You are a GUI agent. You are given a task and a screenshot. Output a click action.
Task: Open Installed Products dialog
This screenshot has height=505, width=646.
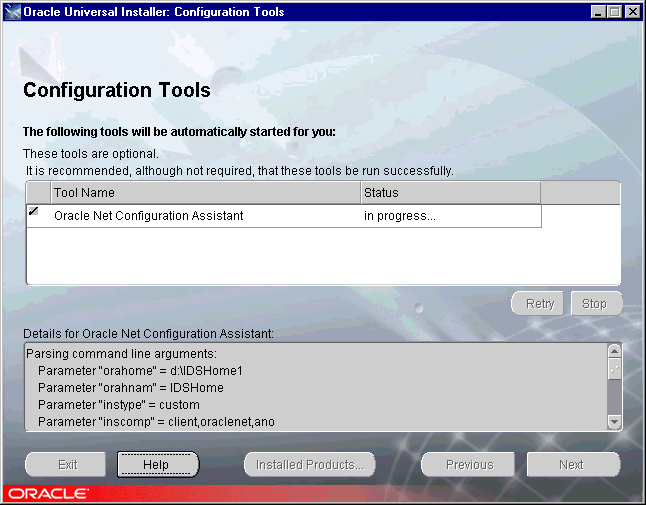pos(310,465)
